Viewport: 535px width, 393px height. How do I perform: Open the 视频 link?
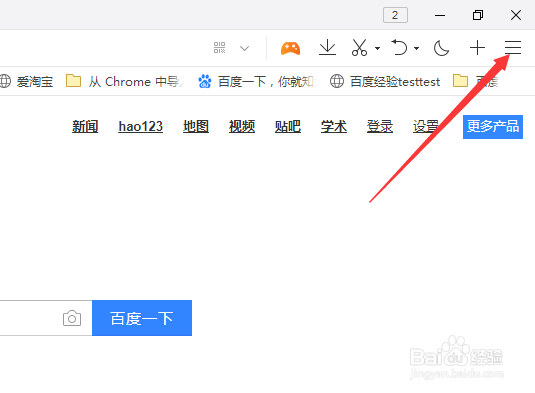point(242,127)
